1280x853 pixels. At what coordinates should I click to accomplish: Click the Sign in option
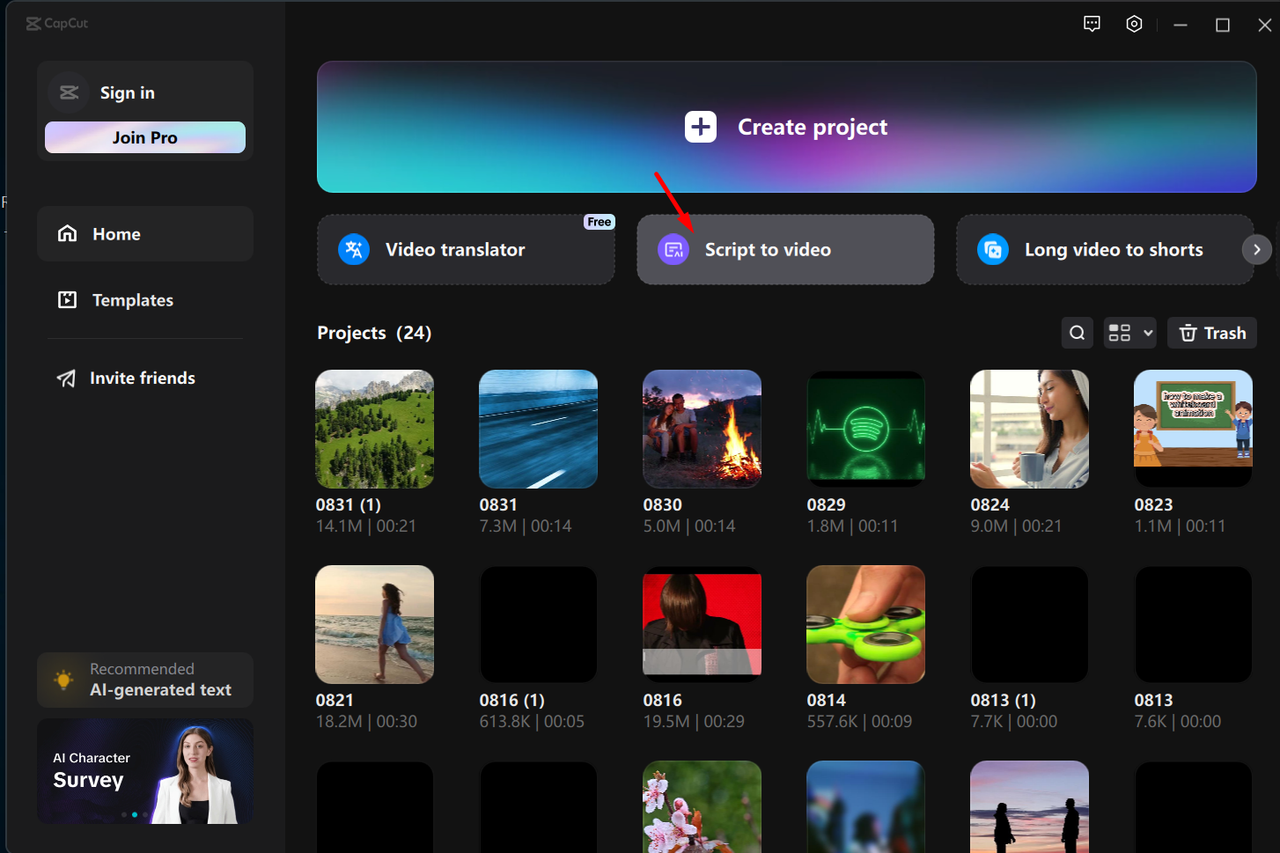pos(127,92)
